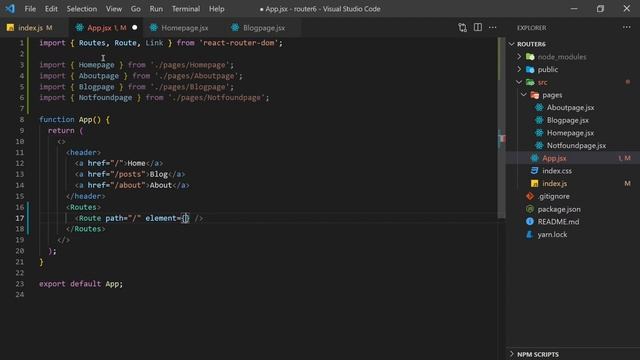
Task: Open the Help menu
Action: coord(216,9)
